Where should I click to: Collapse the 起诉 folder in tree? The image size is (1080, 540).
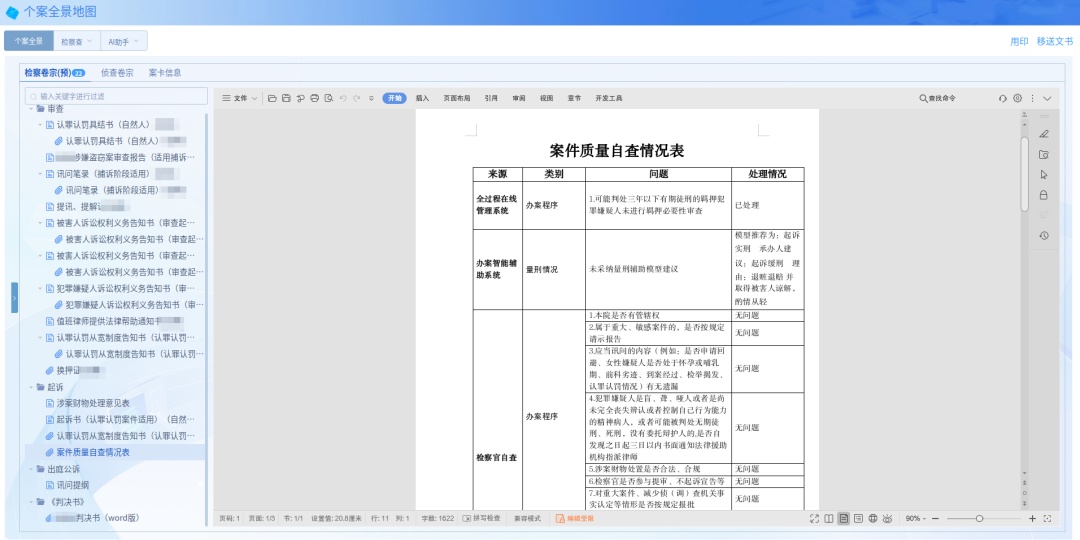31,387
